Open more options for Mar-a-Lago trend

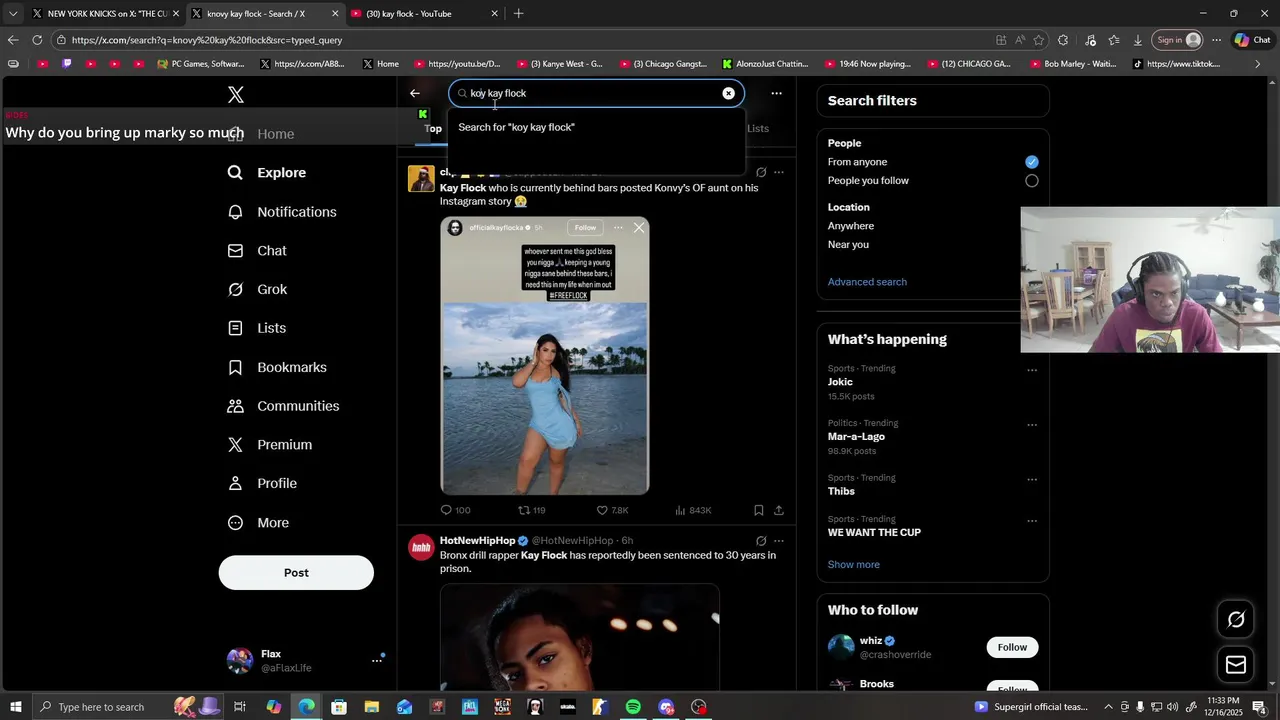click(1032, 425)
